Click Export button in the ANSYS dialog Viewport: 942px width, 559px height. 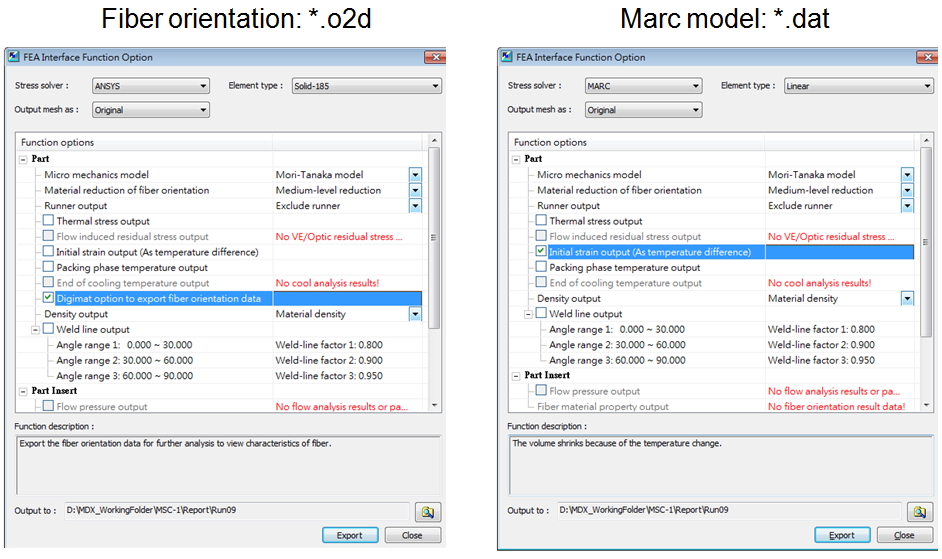[349, 535]
